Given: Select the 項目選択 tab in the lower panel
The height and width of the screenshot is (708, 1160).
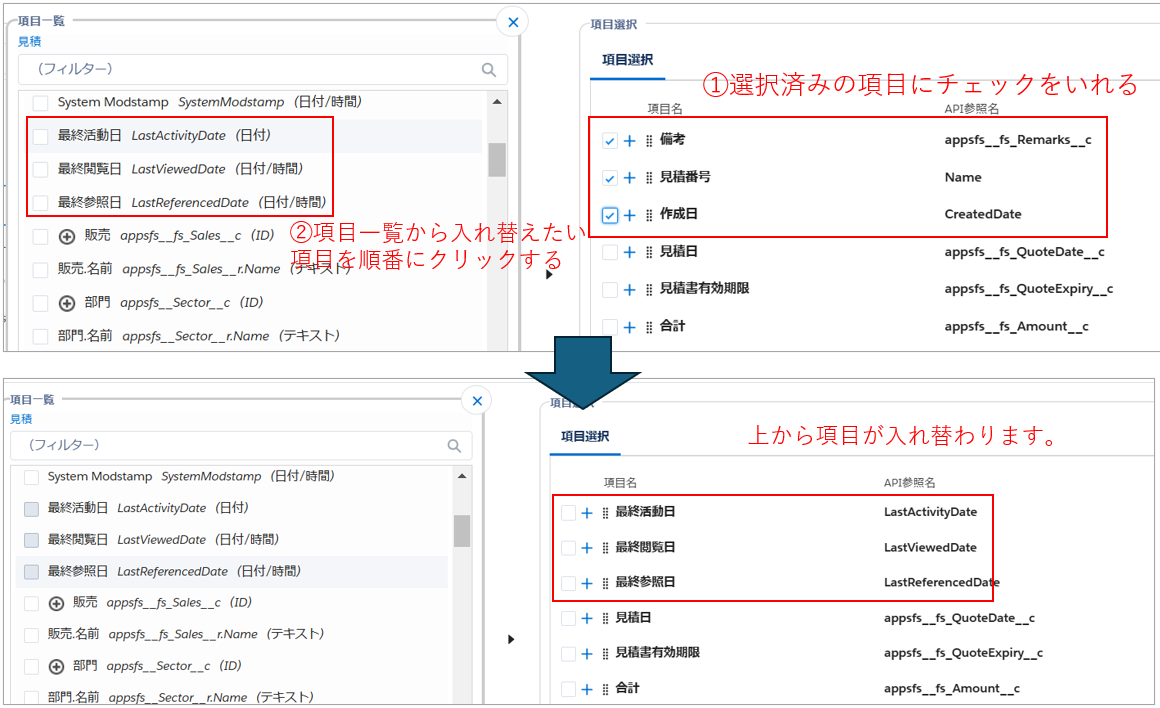Looking at the screenshot, I should (x=585, y=436).
